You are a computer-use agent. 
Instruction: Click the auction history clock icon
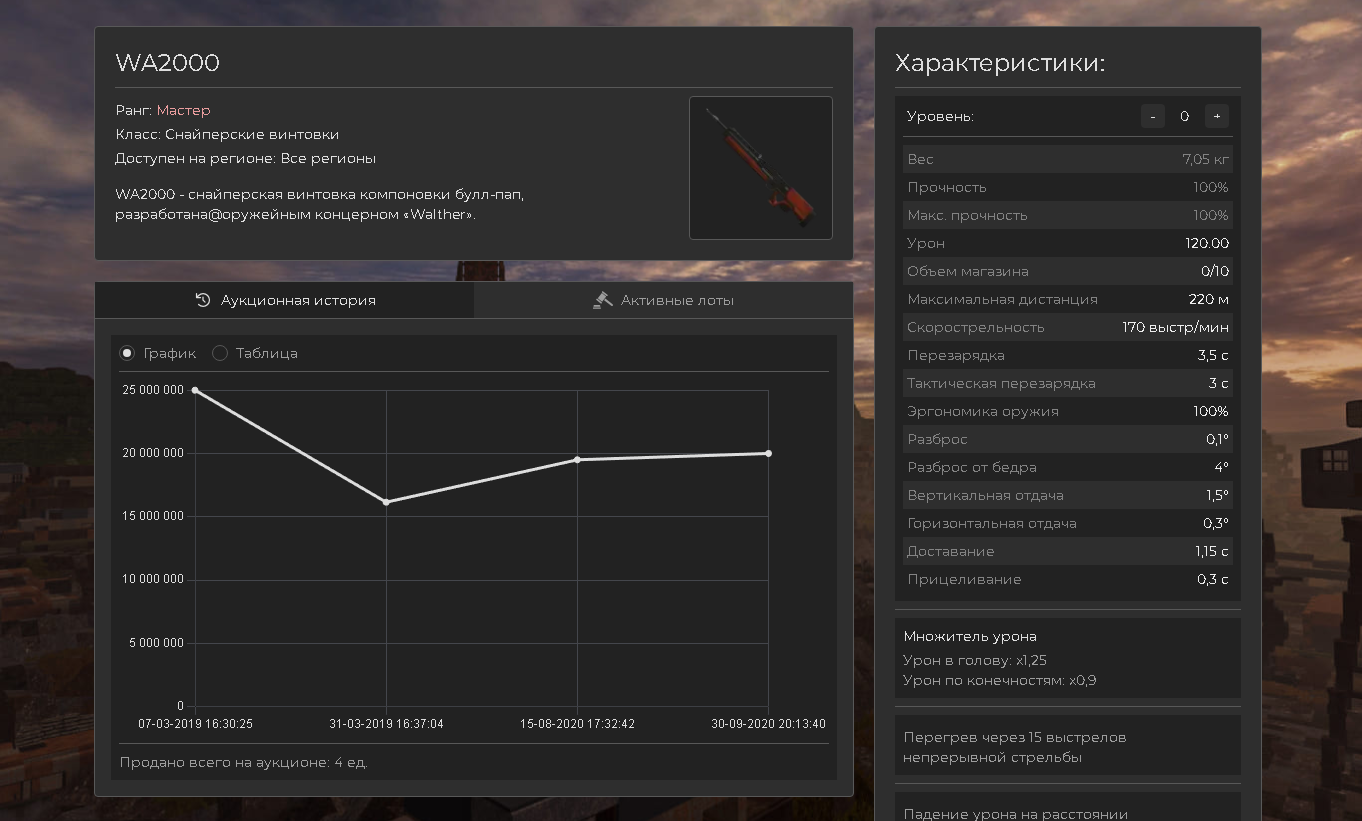coord(203,300)
